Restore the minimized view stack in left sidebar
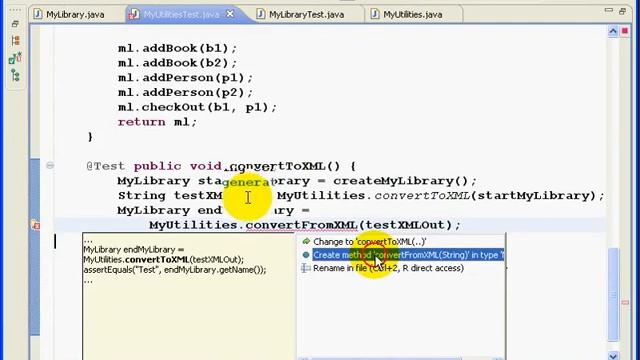Screen dimensions: 640x360 (x=15, y=24)
